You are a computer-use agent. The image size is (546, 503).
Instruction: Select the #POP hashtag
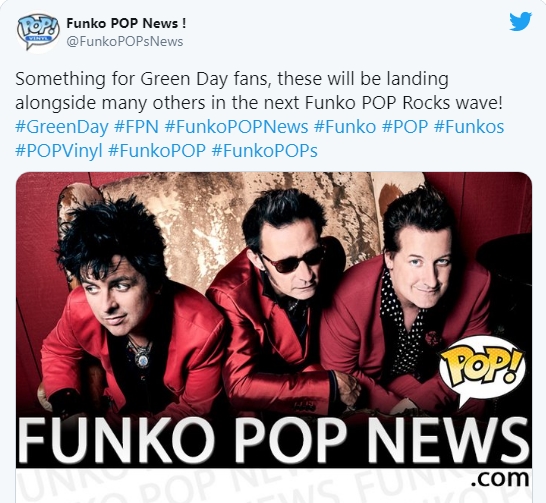[405, 127]
